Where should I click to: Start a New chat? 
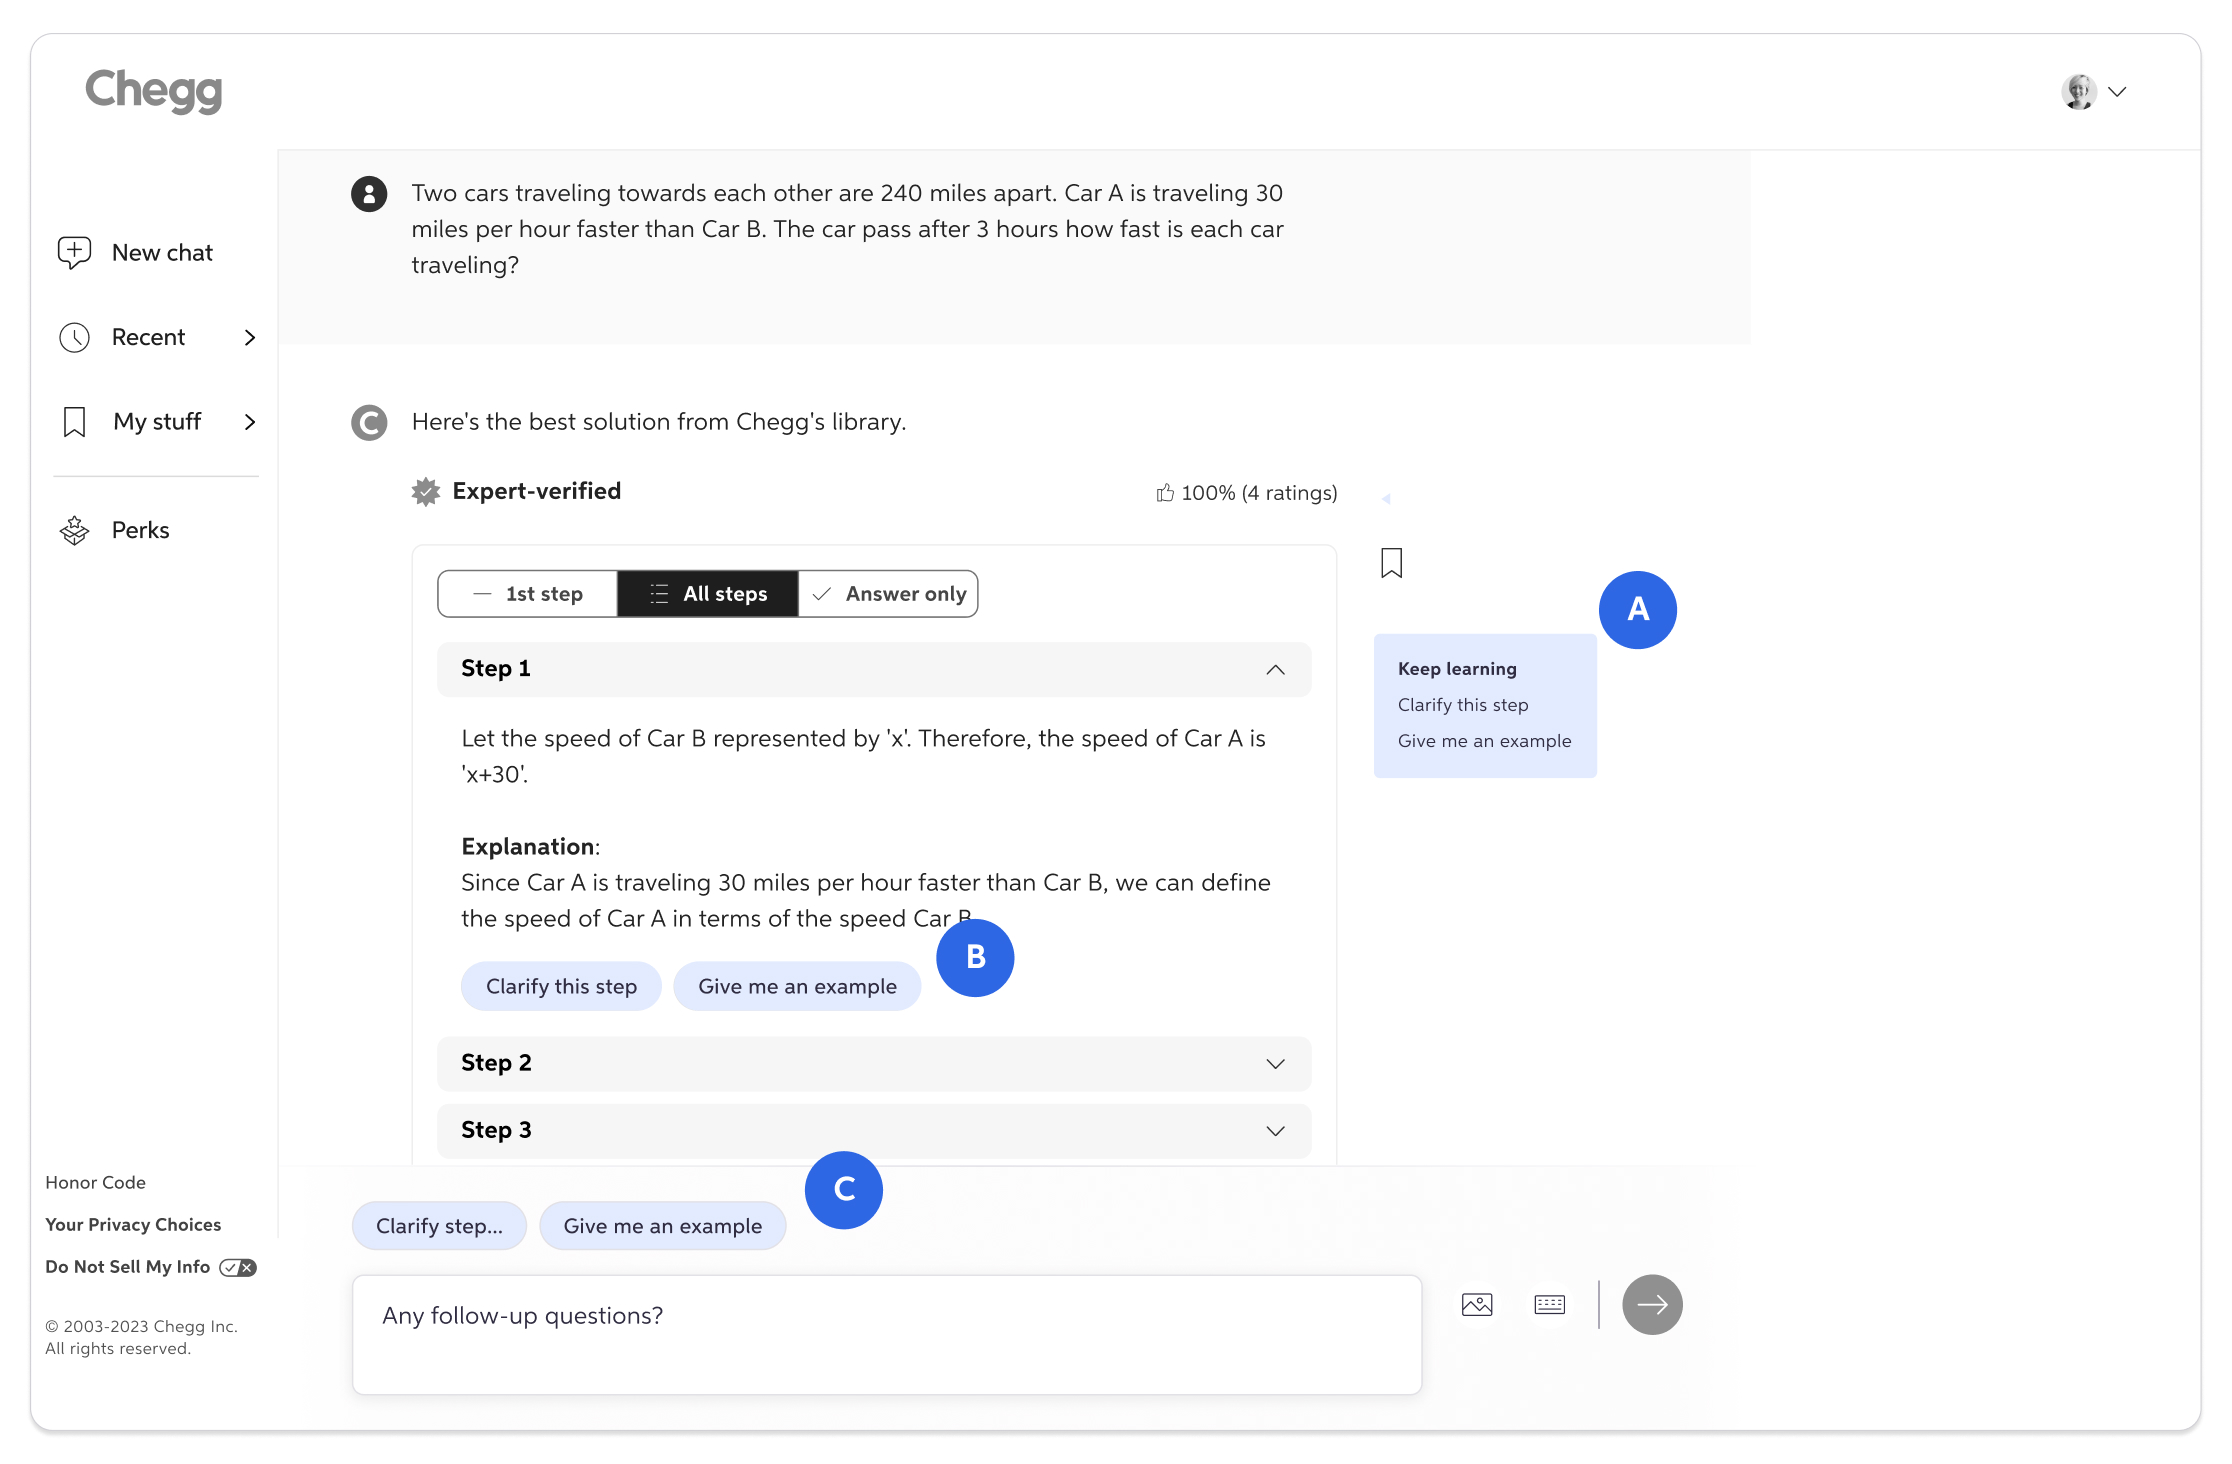(x=162, y=253)
